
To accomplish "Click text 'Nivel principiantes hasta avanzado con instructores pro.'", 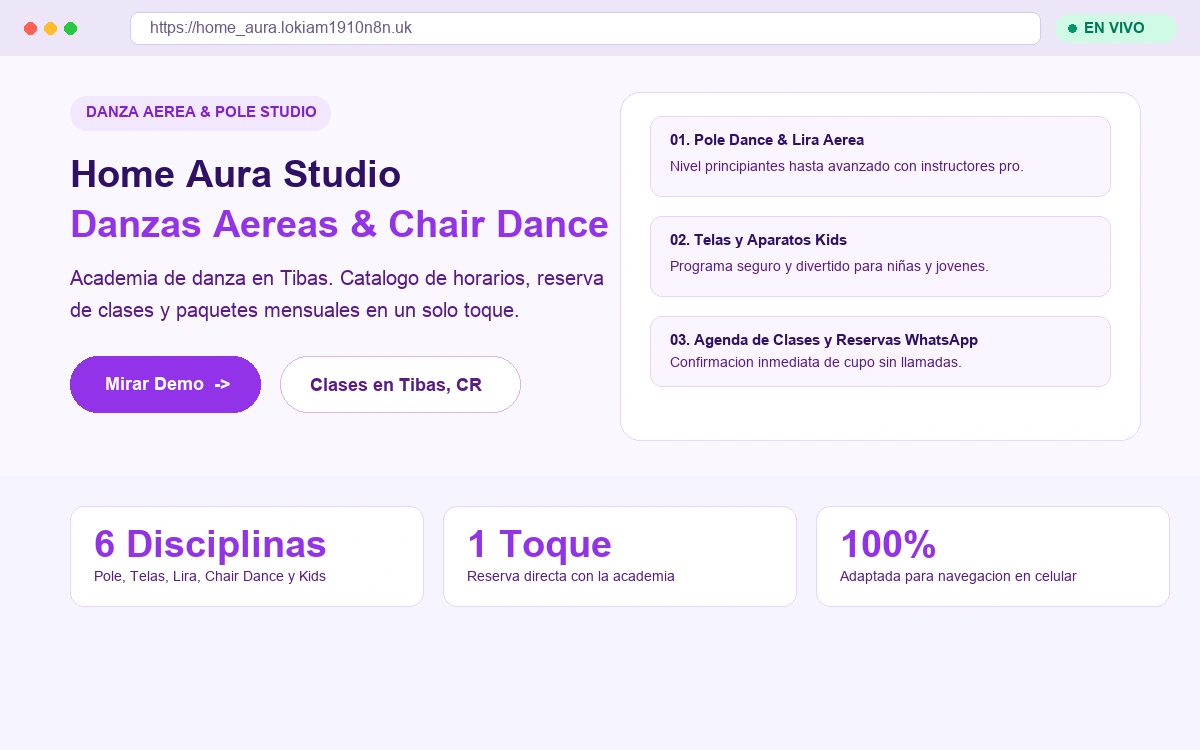I will click(x=846, y=166).
